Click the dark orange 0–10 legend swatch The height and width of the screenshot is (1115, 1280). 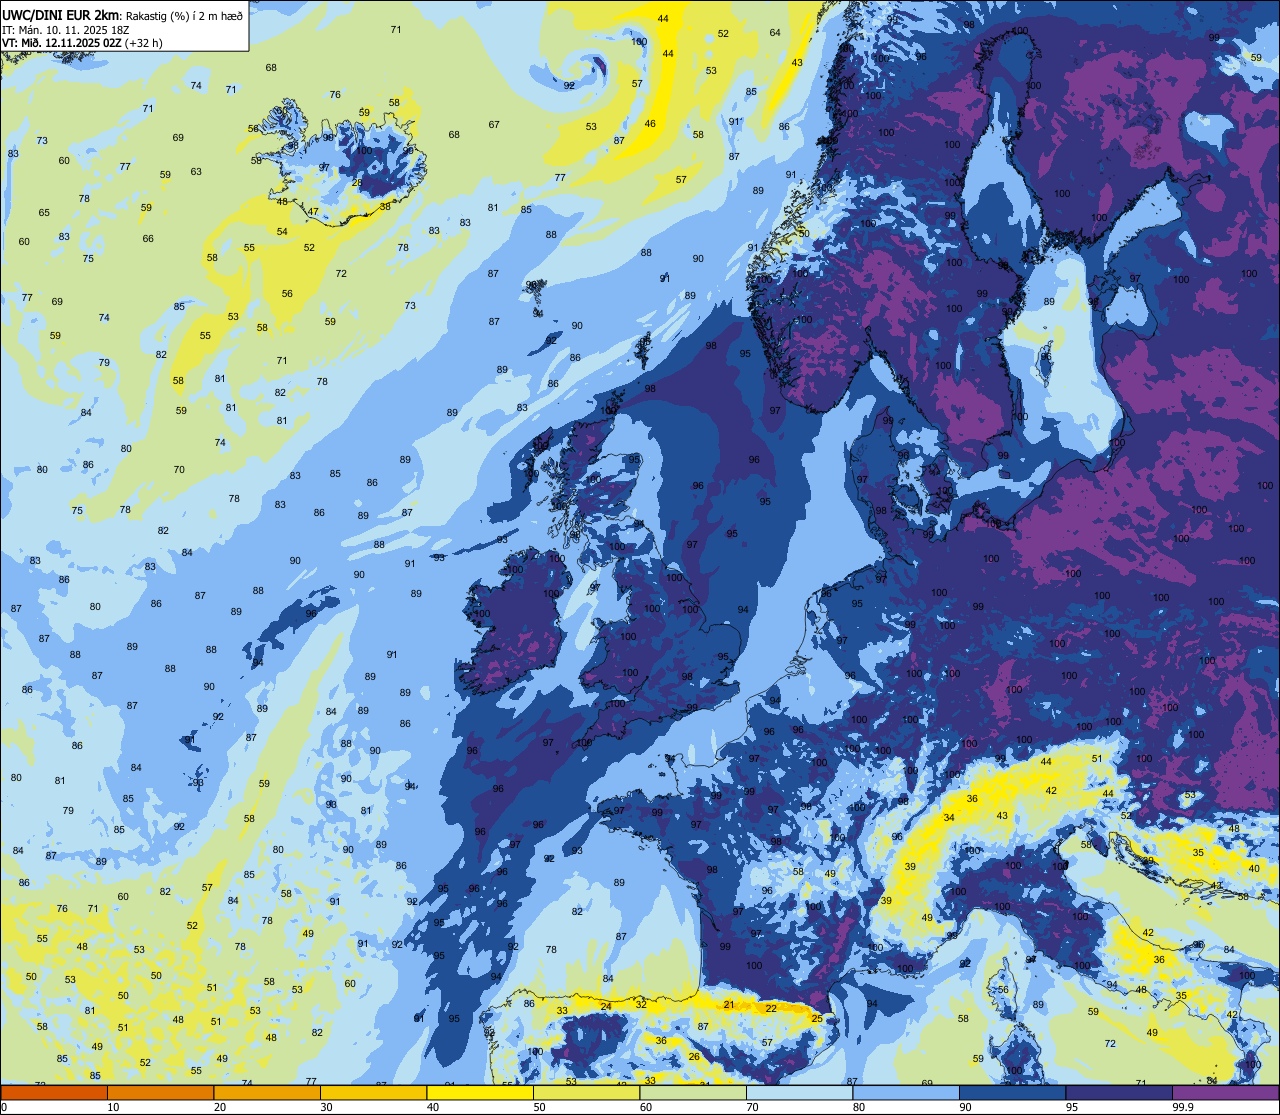pos(54,1092)
